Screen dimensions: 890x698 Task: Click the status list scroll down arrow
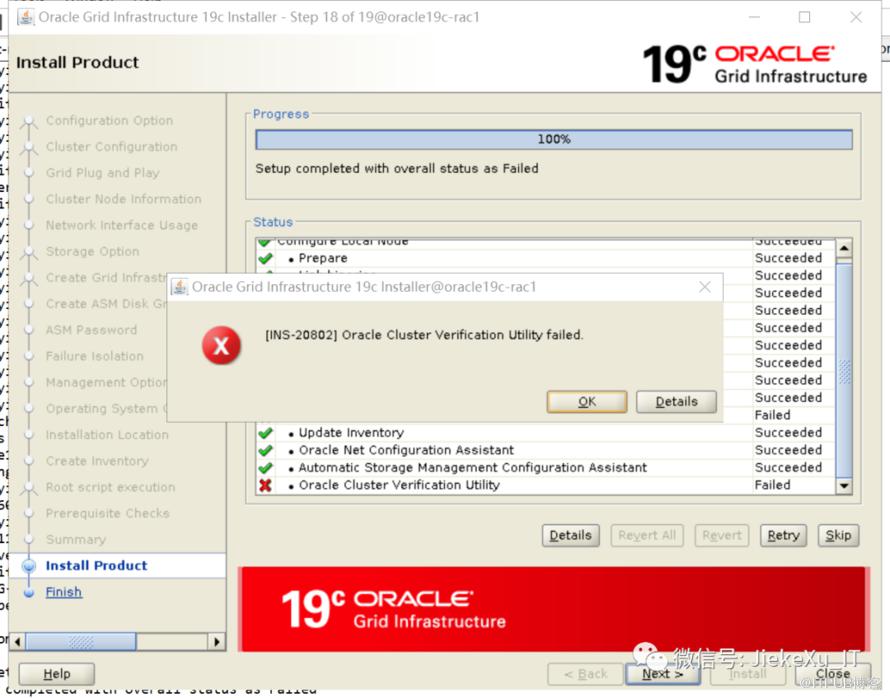pos(844,486)
